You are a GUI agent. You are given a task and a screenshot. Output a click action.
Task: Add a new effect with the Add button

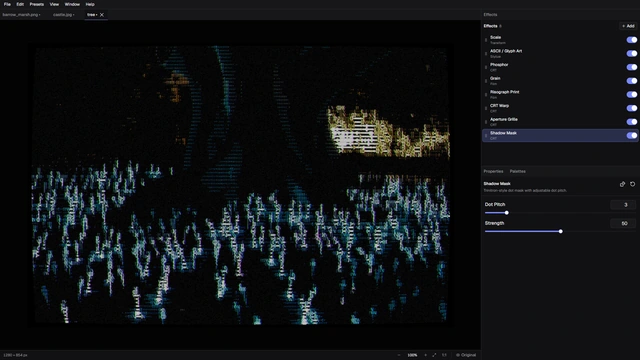pyautogui.click(x=628, y=26)
